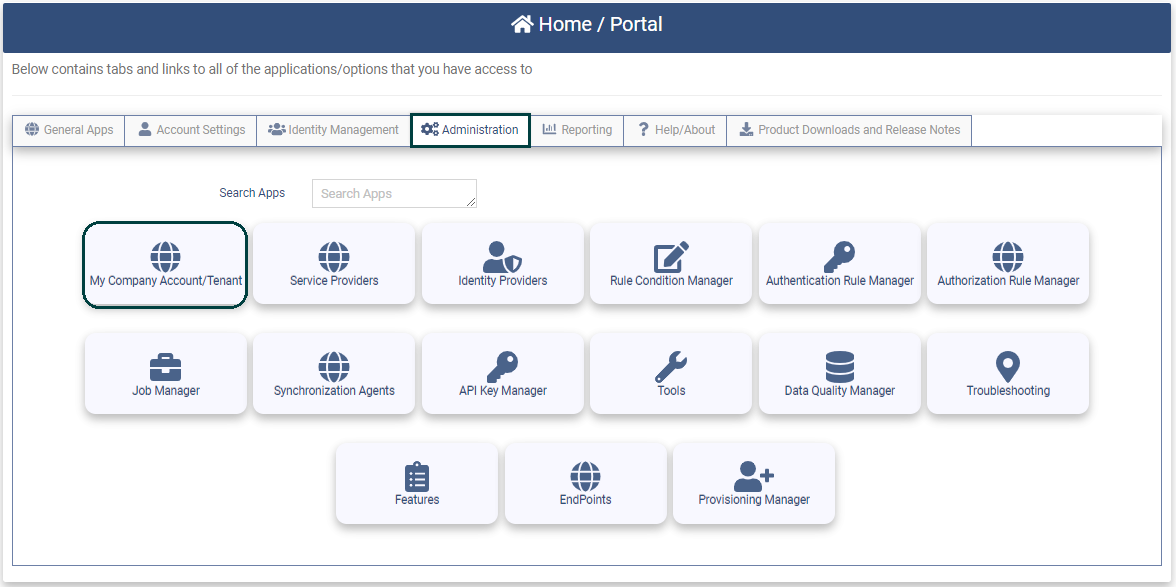The width and height of the screenshot is (1176, 587).
Task: Open the Provisioning Manager
Action: point(753,483)
